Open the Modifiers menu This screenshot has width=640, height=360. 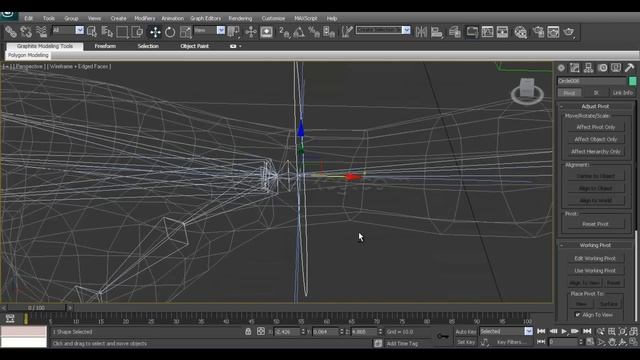pos(144,18)
